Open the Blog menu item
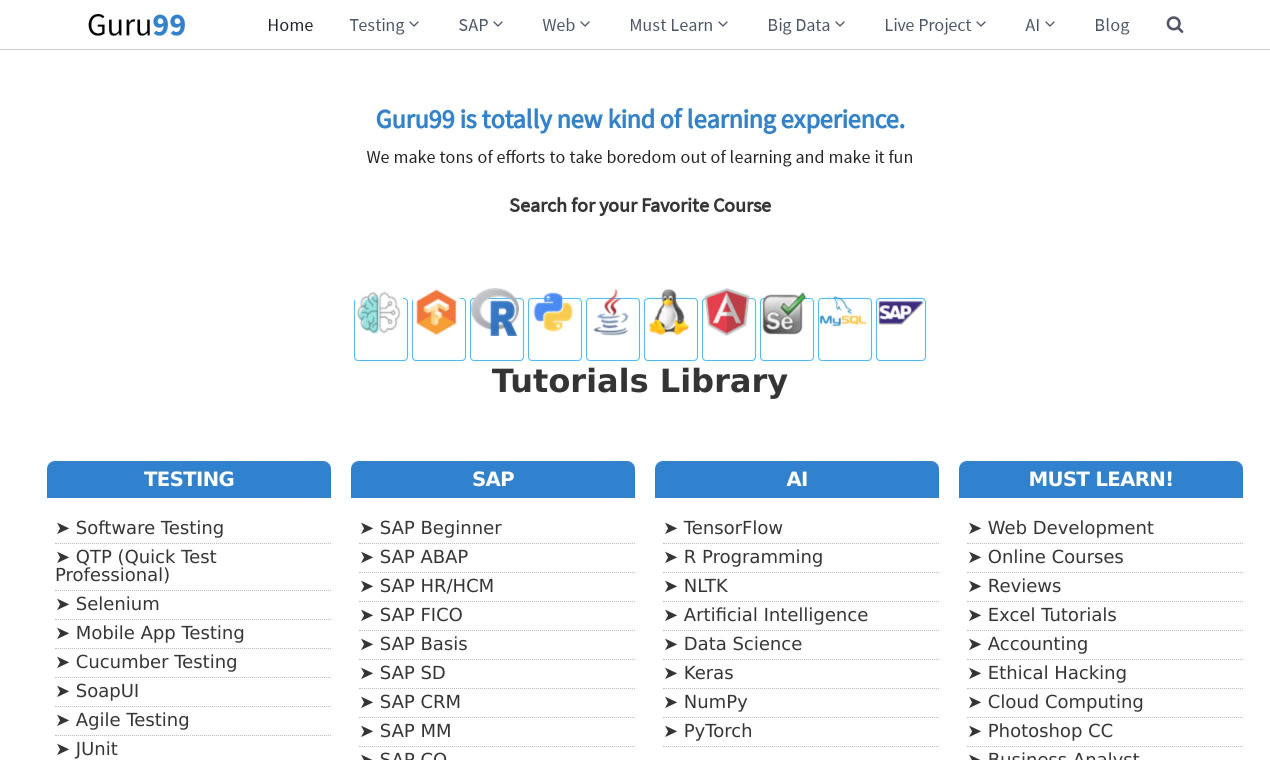This screenshot has width=1270, height=760. tap(1112, 25)
